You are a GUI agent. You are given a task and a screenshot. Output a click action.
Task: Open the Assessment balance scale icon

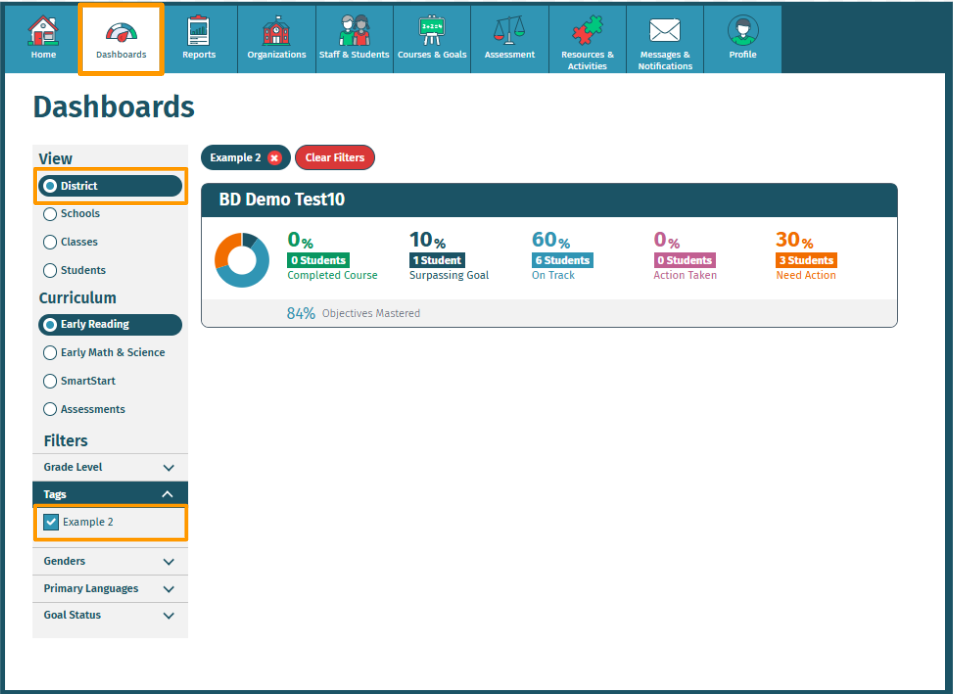[509, 31]
